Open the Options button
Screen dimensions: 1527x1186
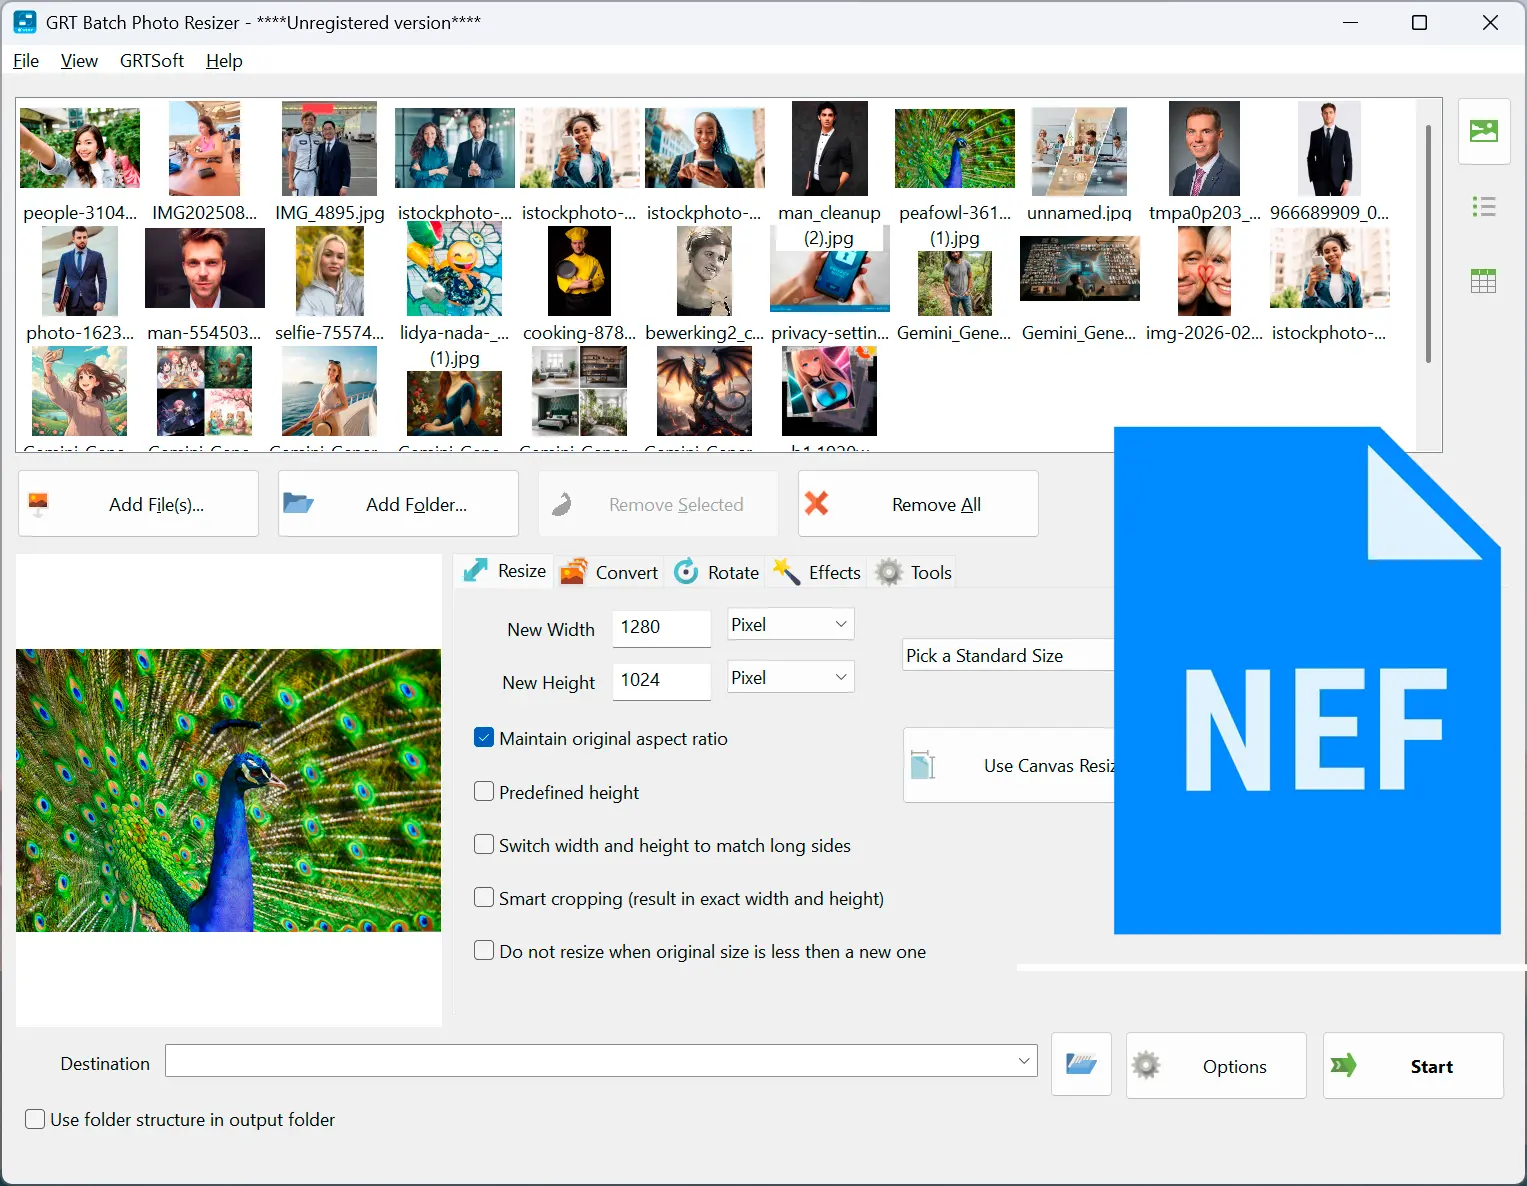(x=1217, y=1066)
